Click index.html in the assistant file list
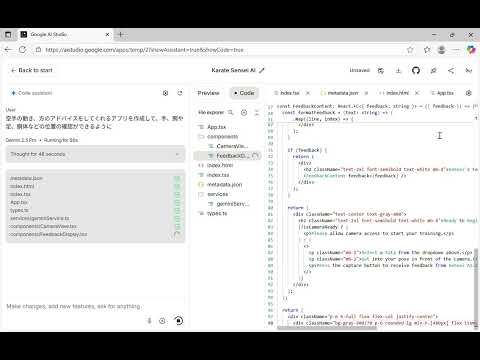The height and width of the screenshot is (360, 480). click(x=22, y=186)
